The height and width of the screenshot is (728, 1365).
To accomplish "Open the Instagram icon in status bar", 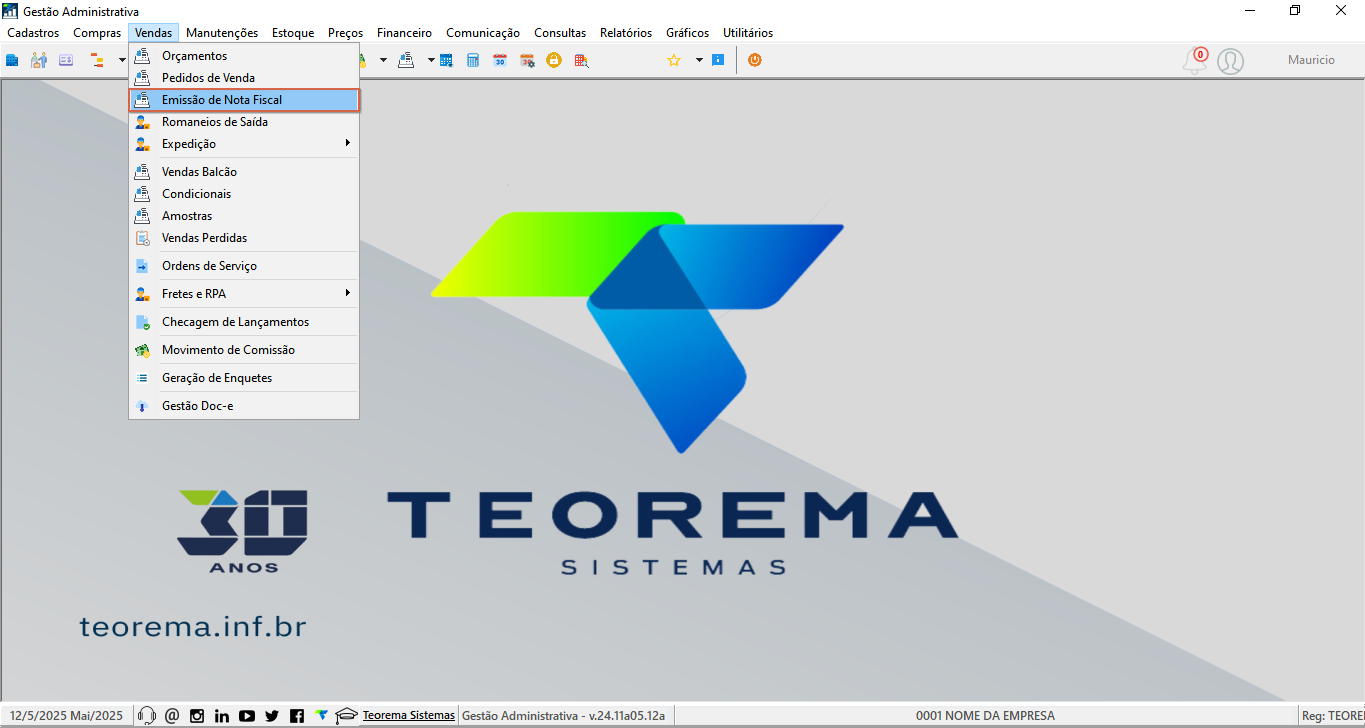I will point(197,715).
